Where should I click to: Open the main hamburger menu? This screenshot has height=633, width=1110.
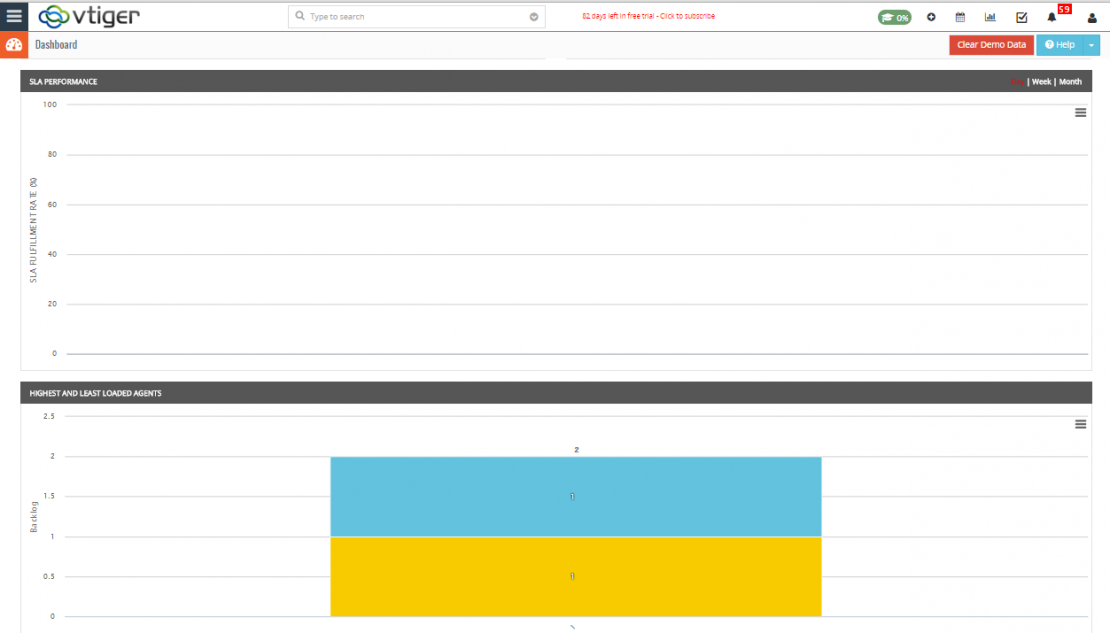[x=13, y=14]
